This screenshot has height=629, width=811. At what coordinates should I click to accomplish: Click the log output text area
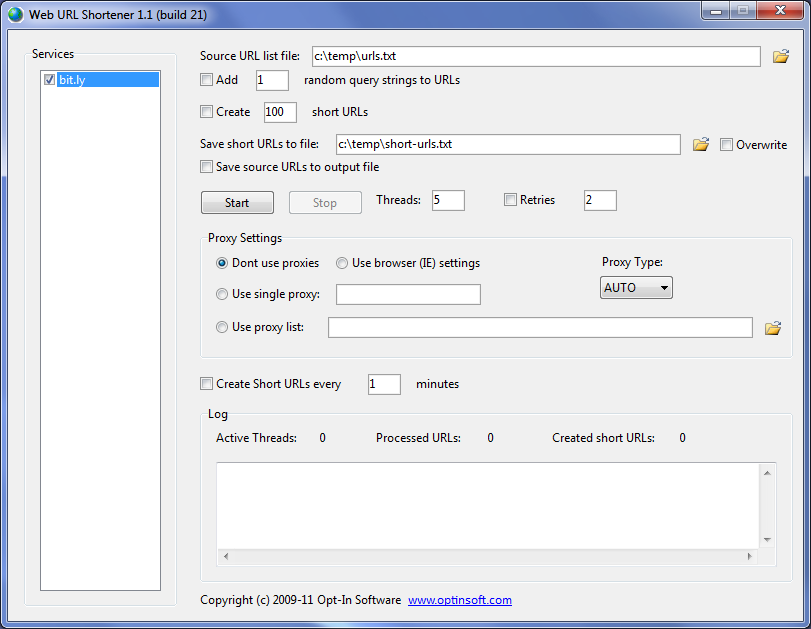pos(488,506)
